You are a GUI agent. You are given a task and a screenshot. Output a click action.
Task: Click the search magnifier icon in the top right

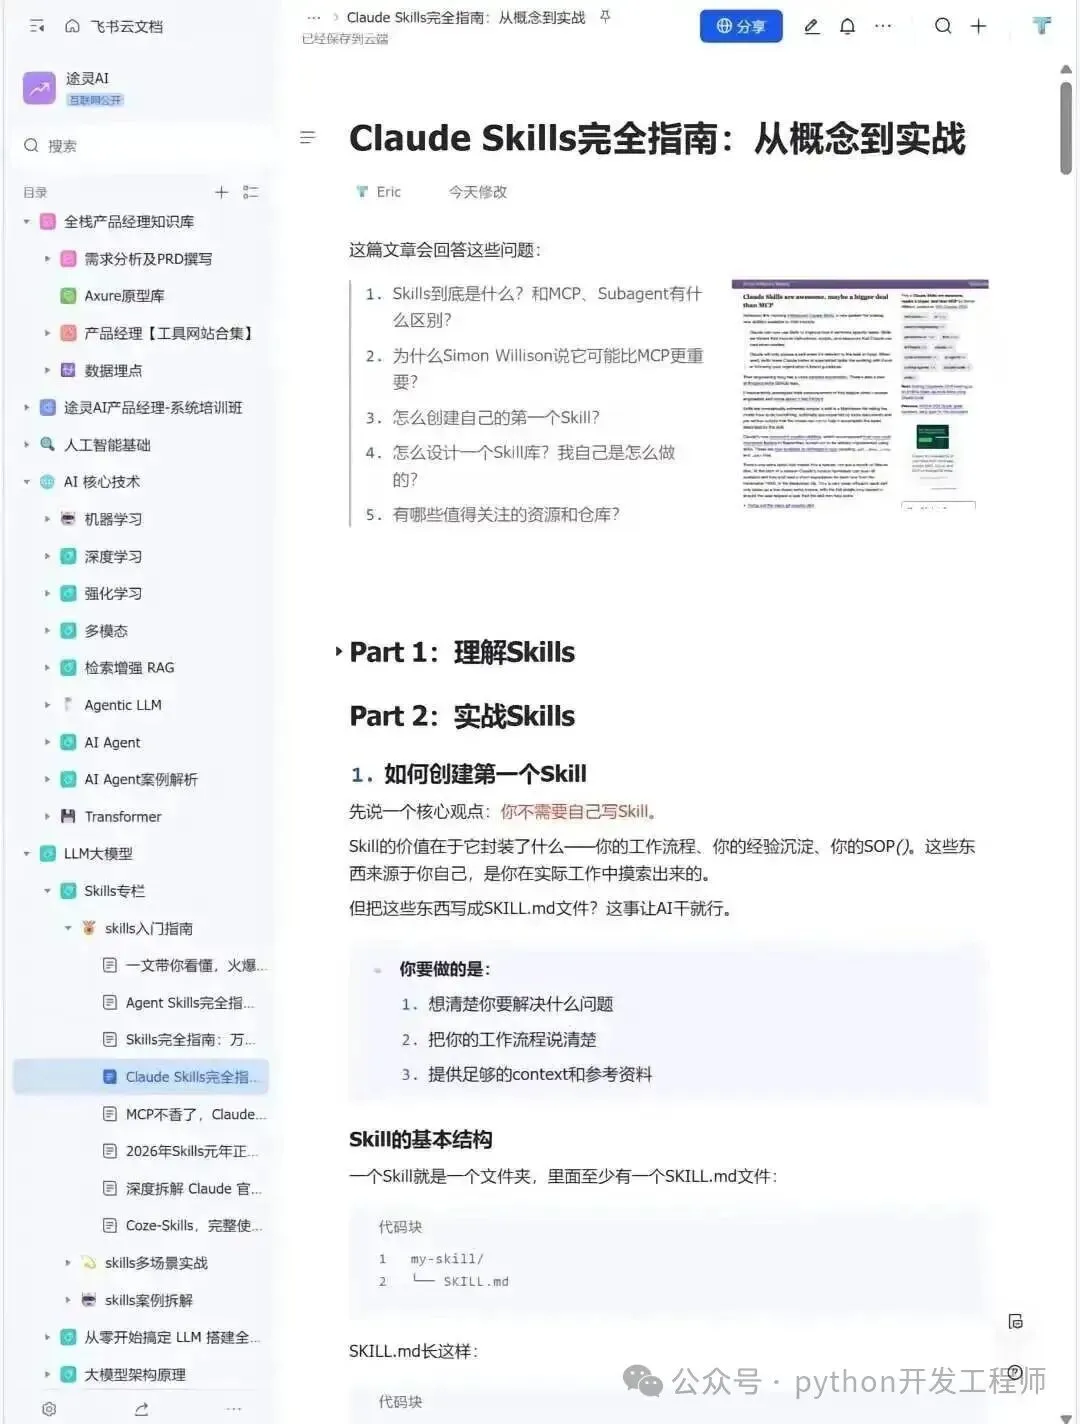[x=943, y=27]
